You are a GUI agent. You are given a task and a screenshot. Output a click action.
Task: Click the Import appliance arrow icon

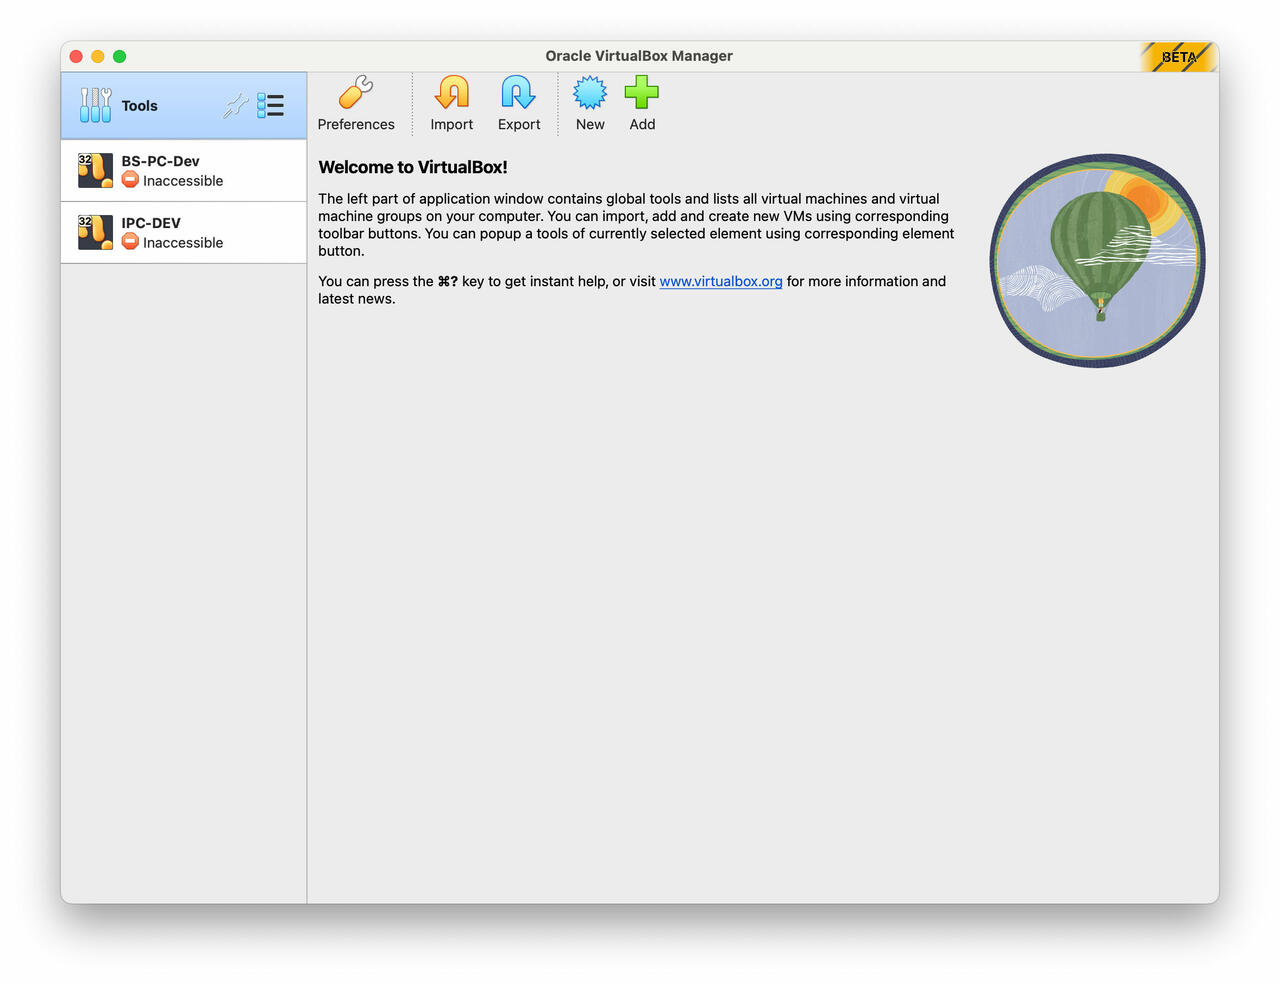(452, 93)
